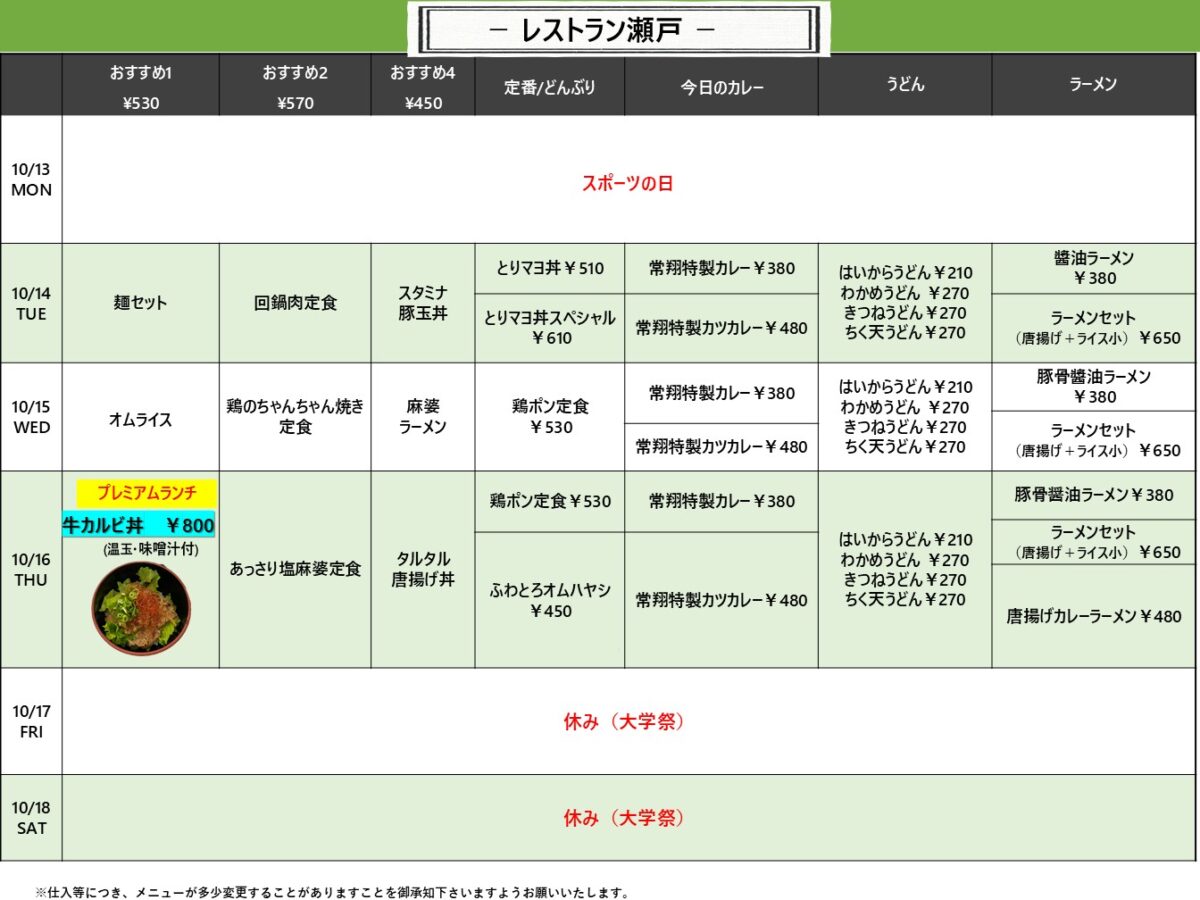Screen dimensions: 1200x900
Task: Click the あっさり塩麻婆定食 menu item
Action: point(295,569)
